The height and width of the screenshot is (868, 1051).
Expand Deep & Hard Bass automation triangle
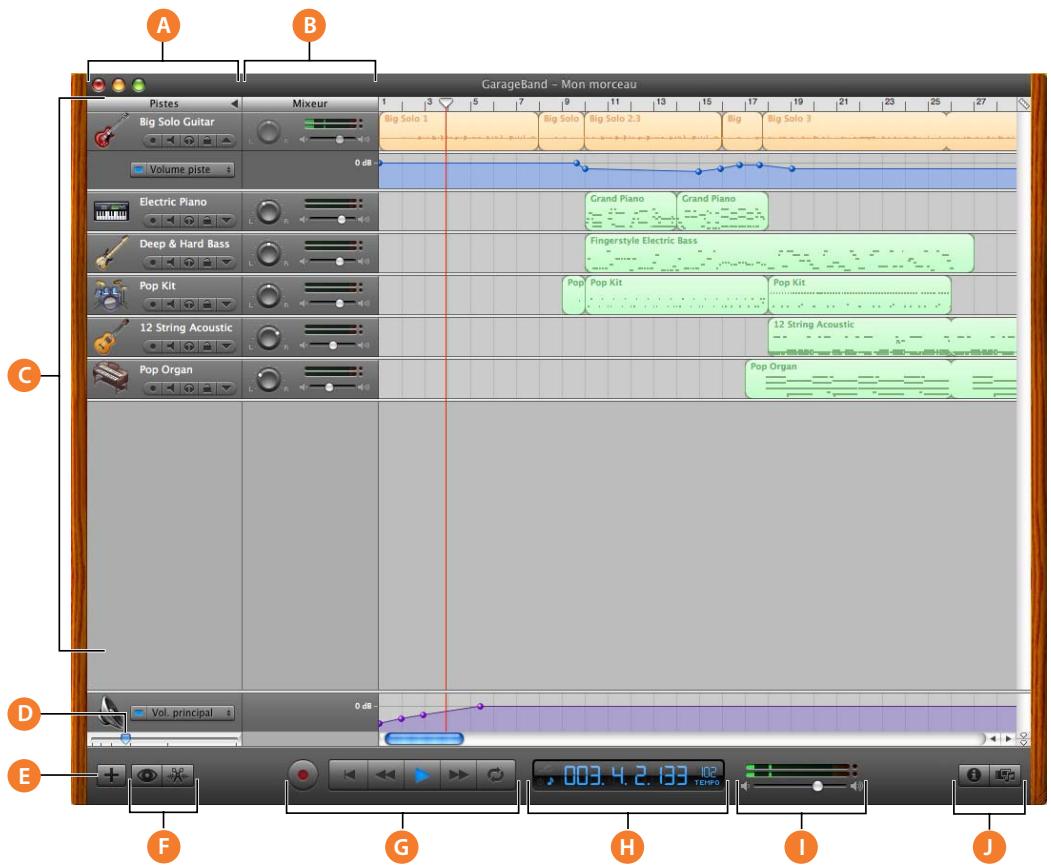coord(226,262)
